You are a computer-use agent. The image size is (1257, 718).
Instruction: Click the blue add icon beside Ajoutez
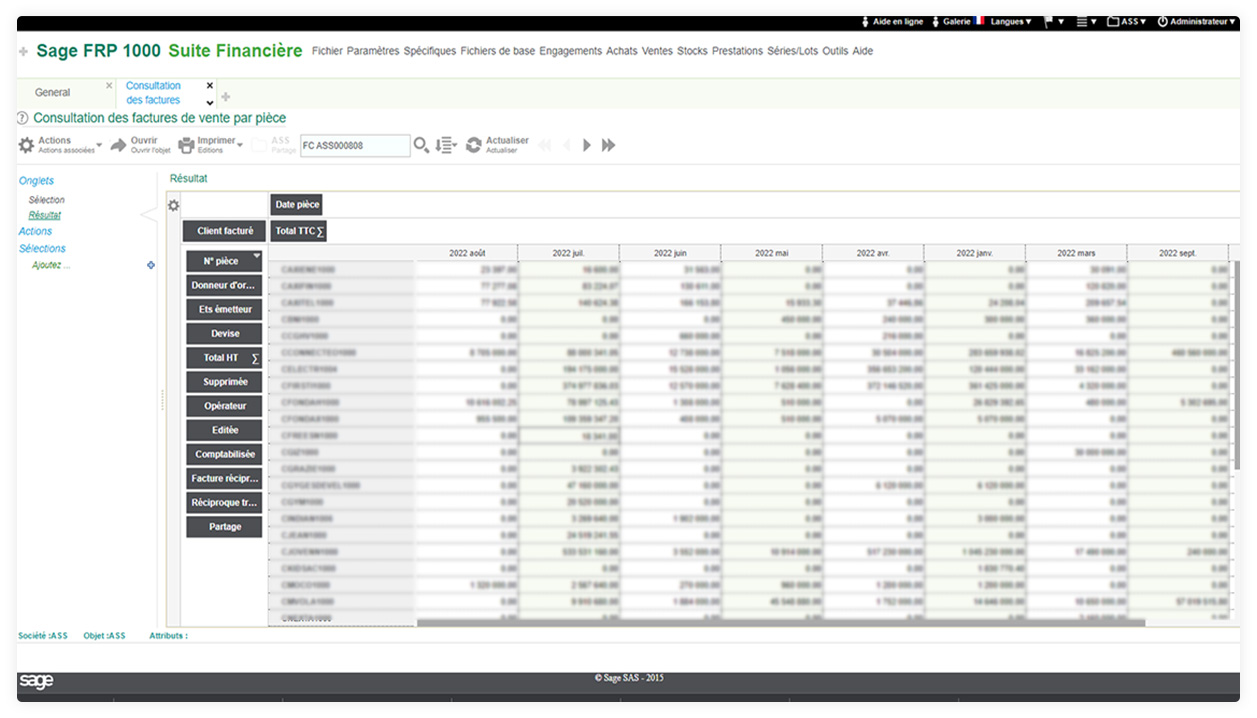[151, 265]
